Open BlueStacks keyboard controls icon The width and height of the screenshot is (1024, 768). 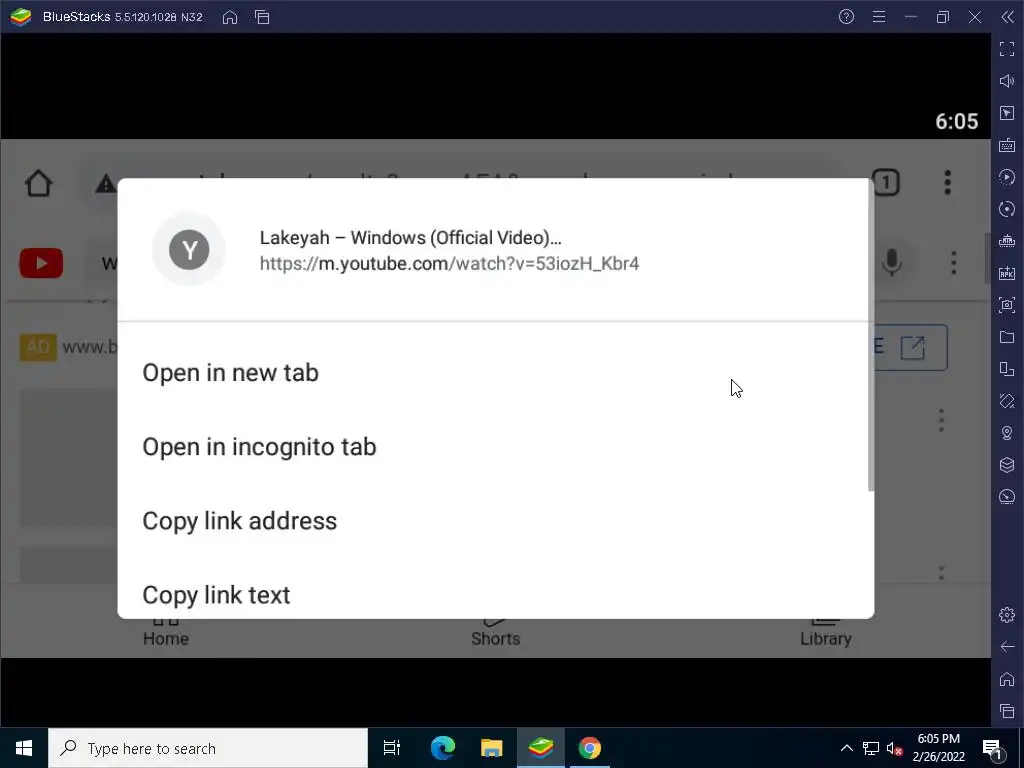coord(1007,145)
